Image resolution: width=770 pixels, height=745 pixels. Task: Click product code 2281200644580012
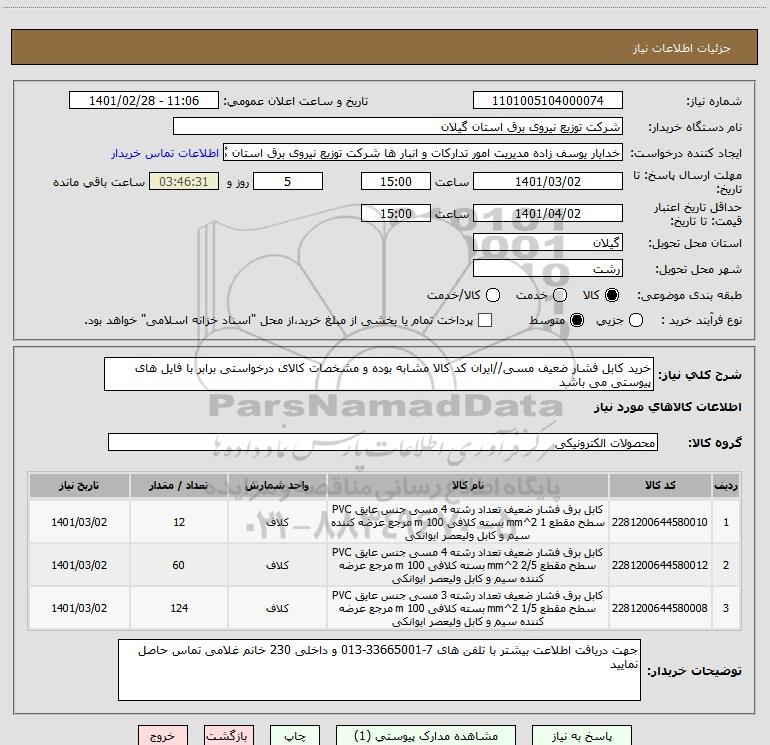660,565
